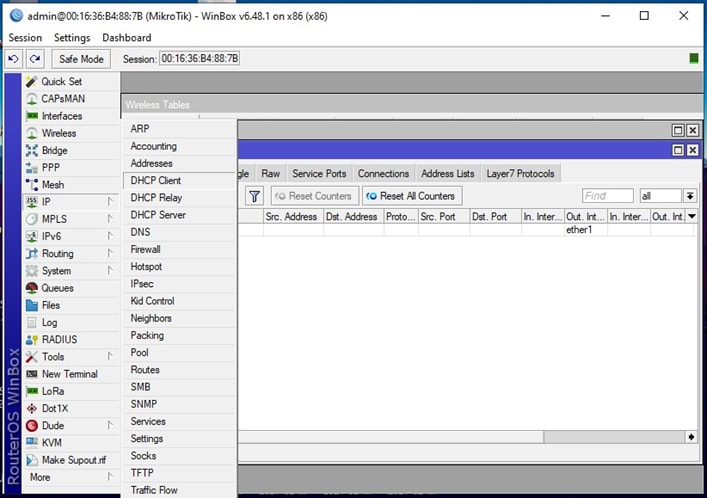This screenshot has width=707, height=498.
Task: Click horizontal scrollbar right arrow
Action: (x=691, y=437)
